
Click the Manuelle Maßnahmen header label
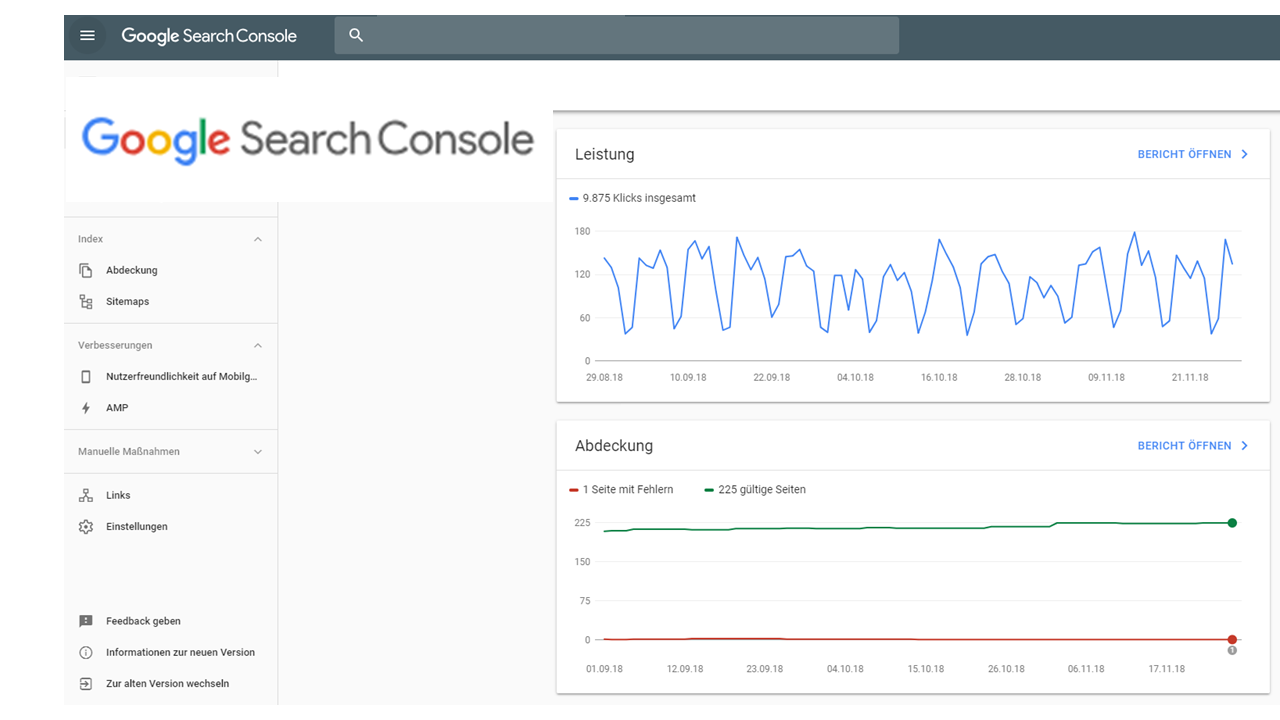pos(129,451)
